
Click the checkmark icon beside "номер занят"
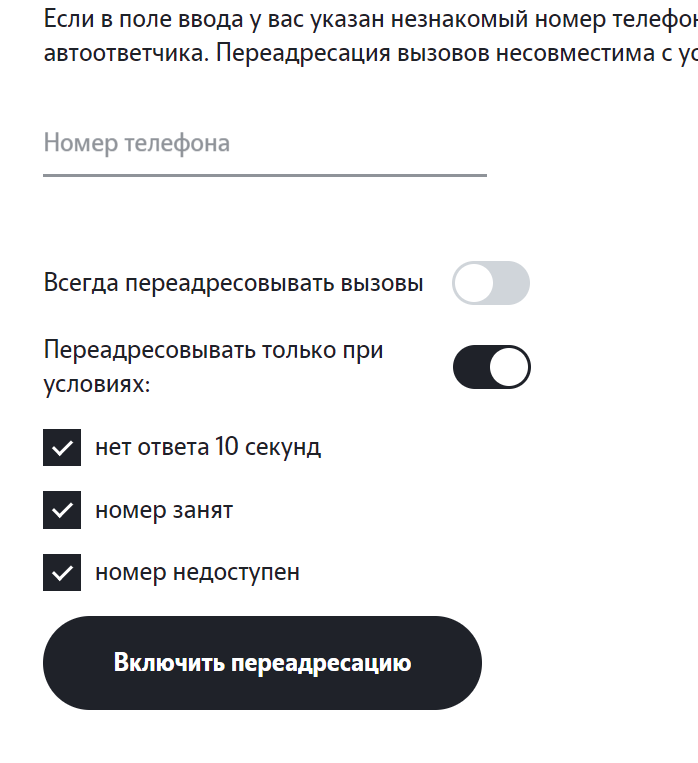point(62,510)
